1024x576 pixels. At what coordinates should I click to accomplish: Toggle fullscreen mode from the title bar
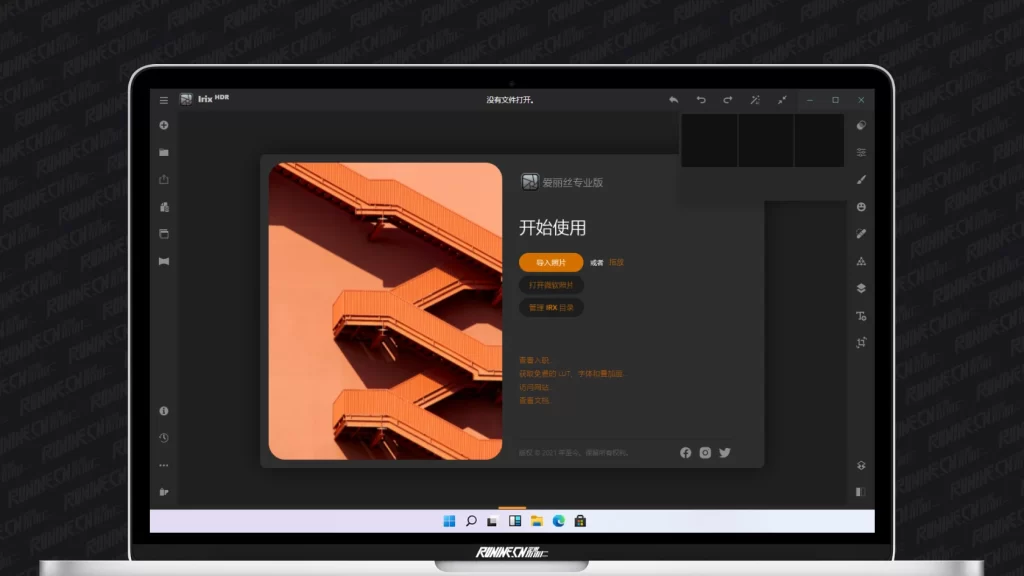click(783, 100)
